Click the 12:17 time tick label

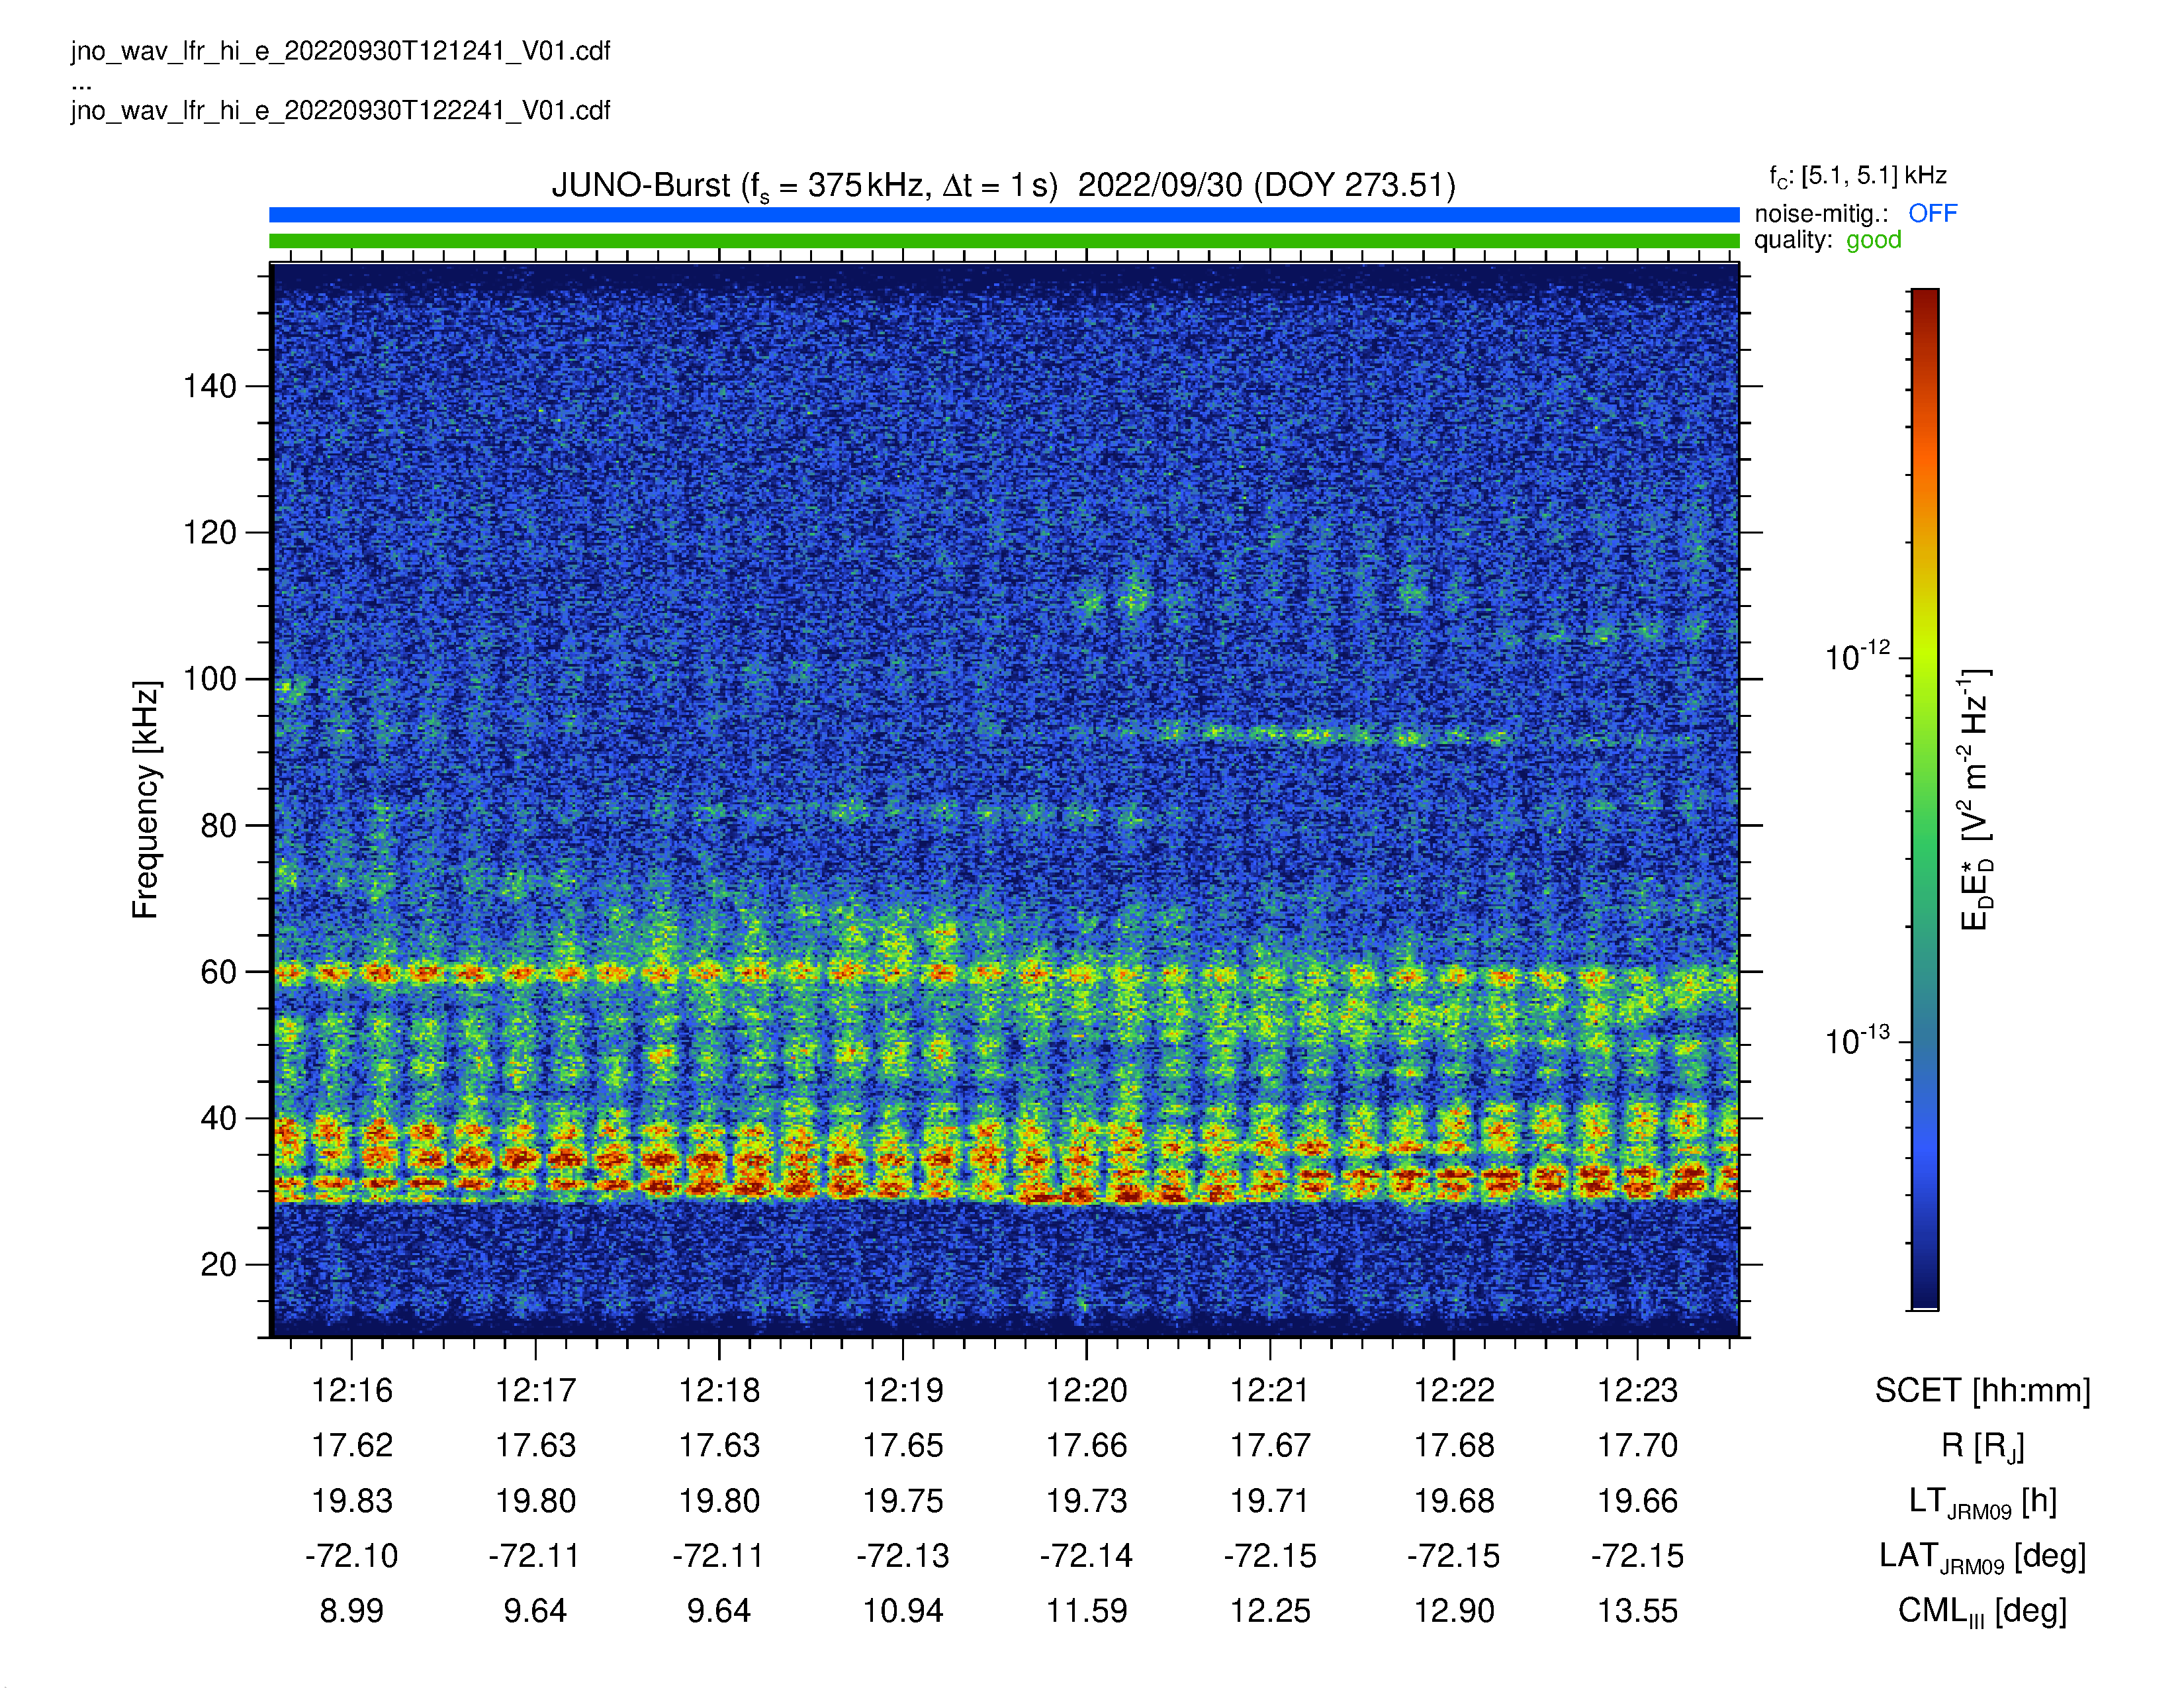pos(536,1390)
